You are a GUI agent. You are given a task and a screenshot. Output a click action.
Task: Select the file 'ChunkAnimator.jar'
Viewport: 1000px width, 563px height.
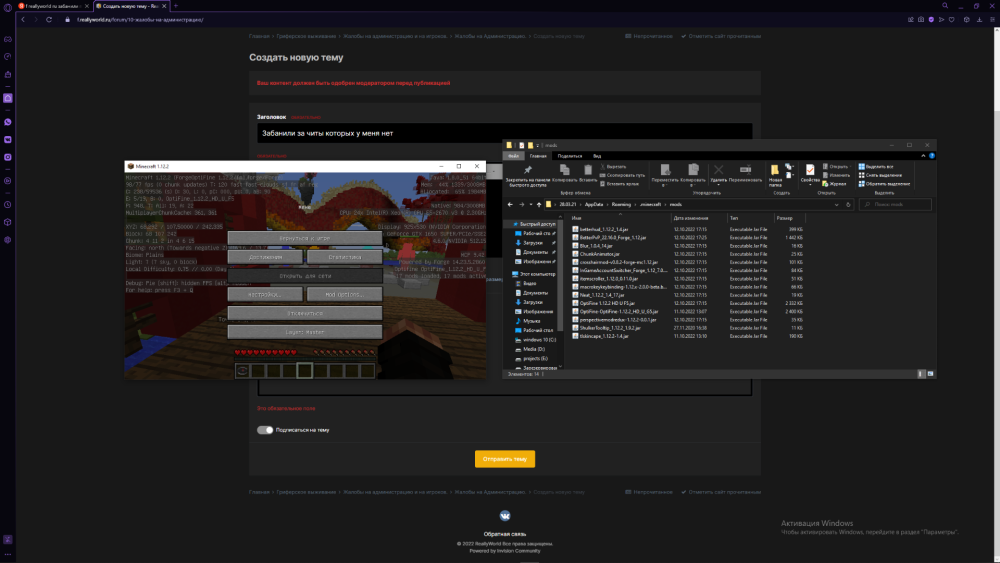coord(599,254)
